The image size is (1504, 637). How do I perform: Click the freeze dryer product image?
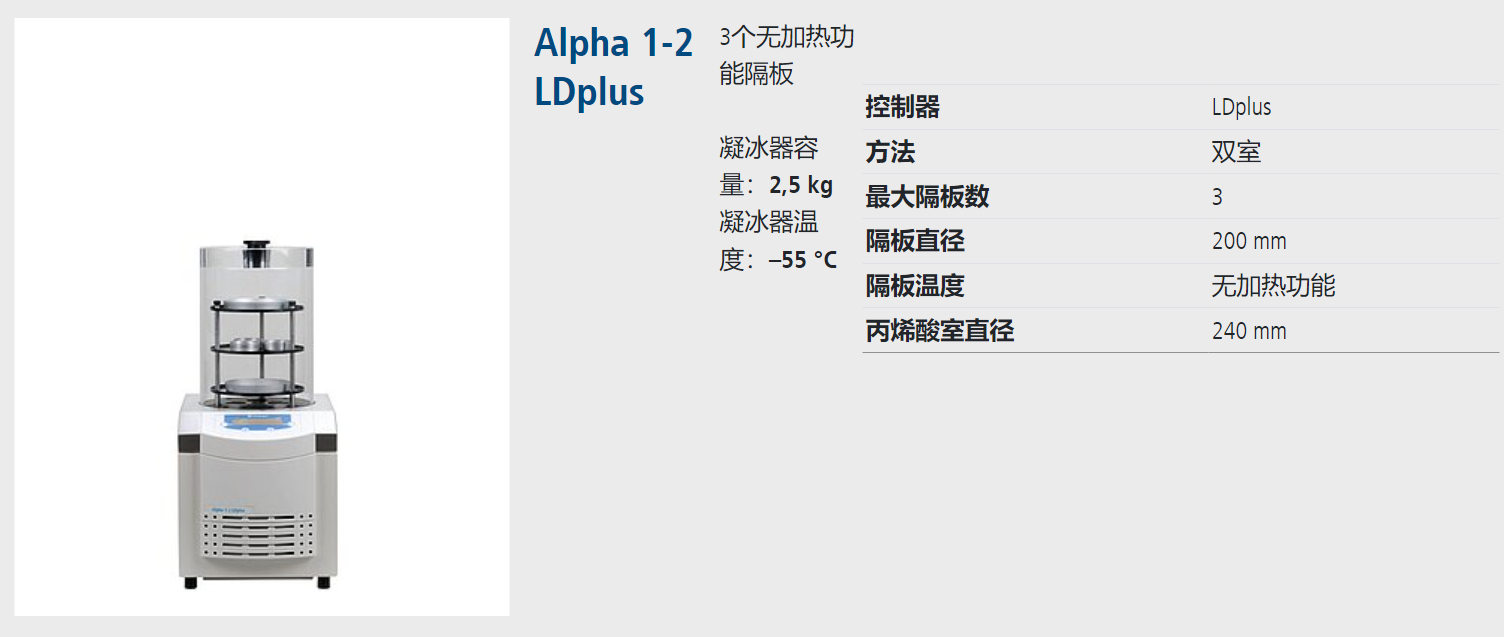[x=262, y=316]
